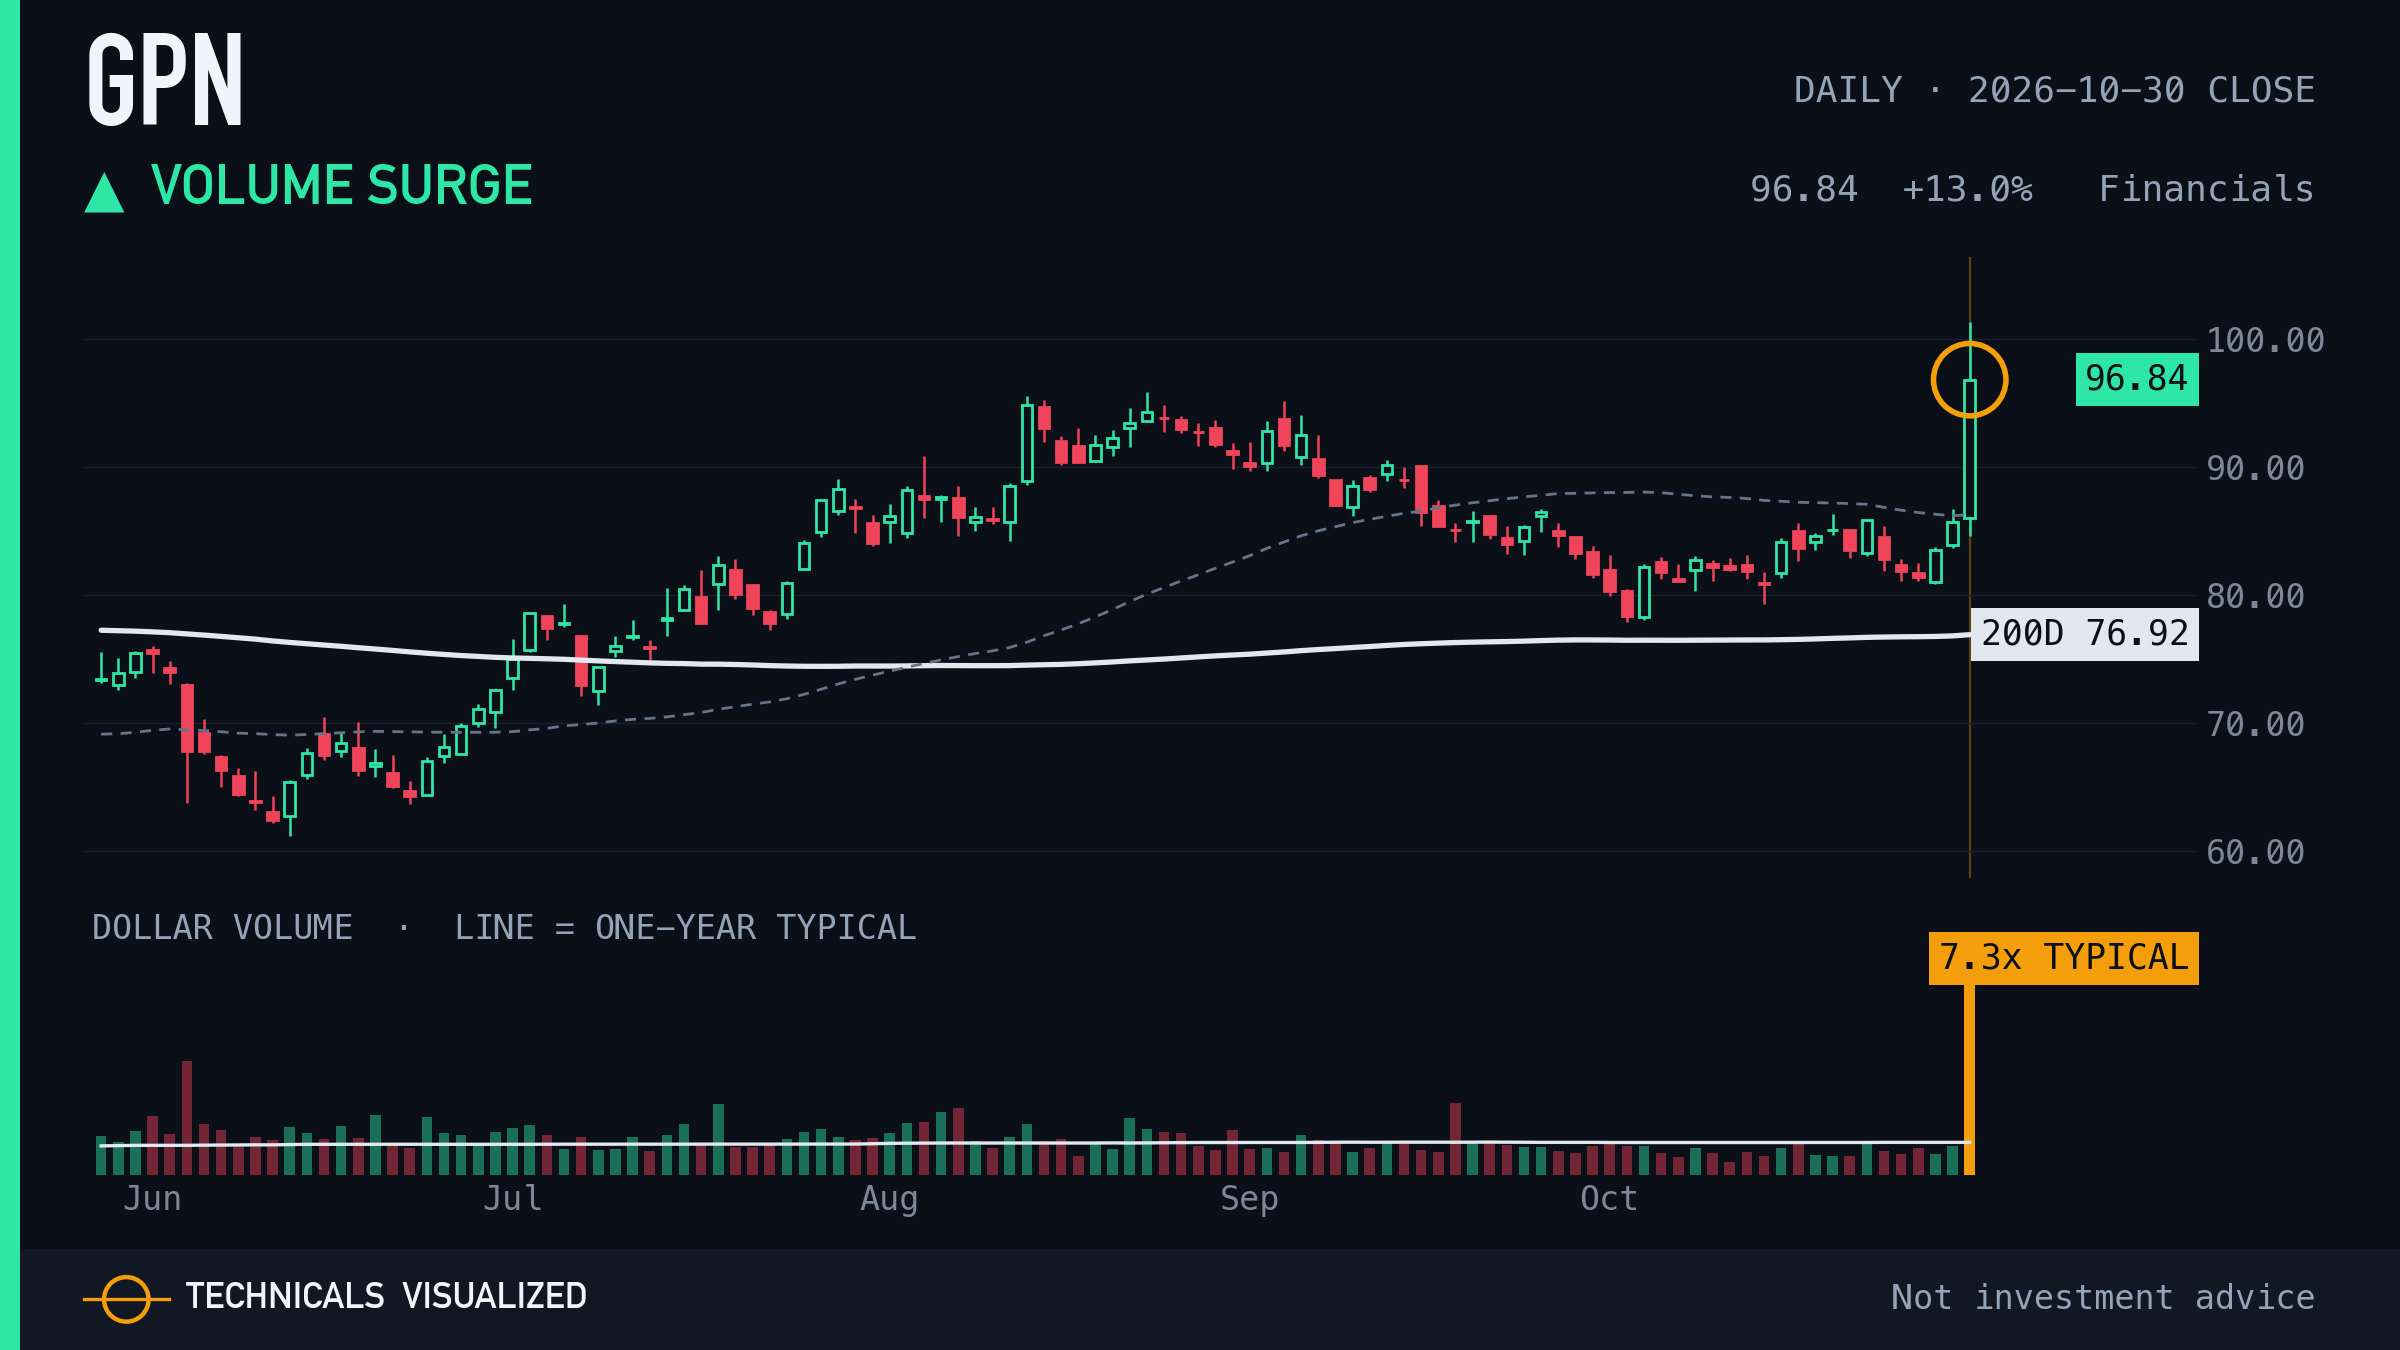Click the 80.00 axis label
2400x1350 pixels.
(x=2255, y=597)
